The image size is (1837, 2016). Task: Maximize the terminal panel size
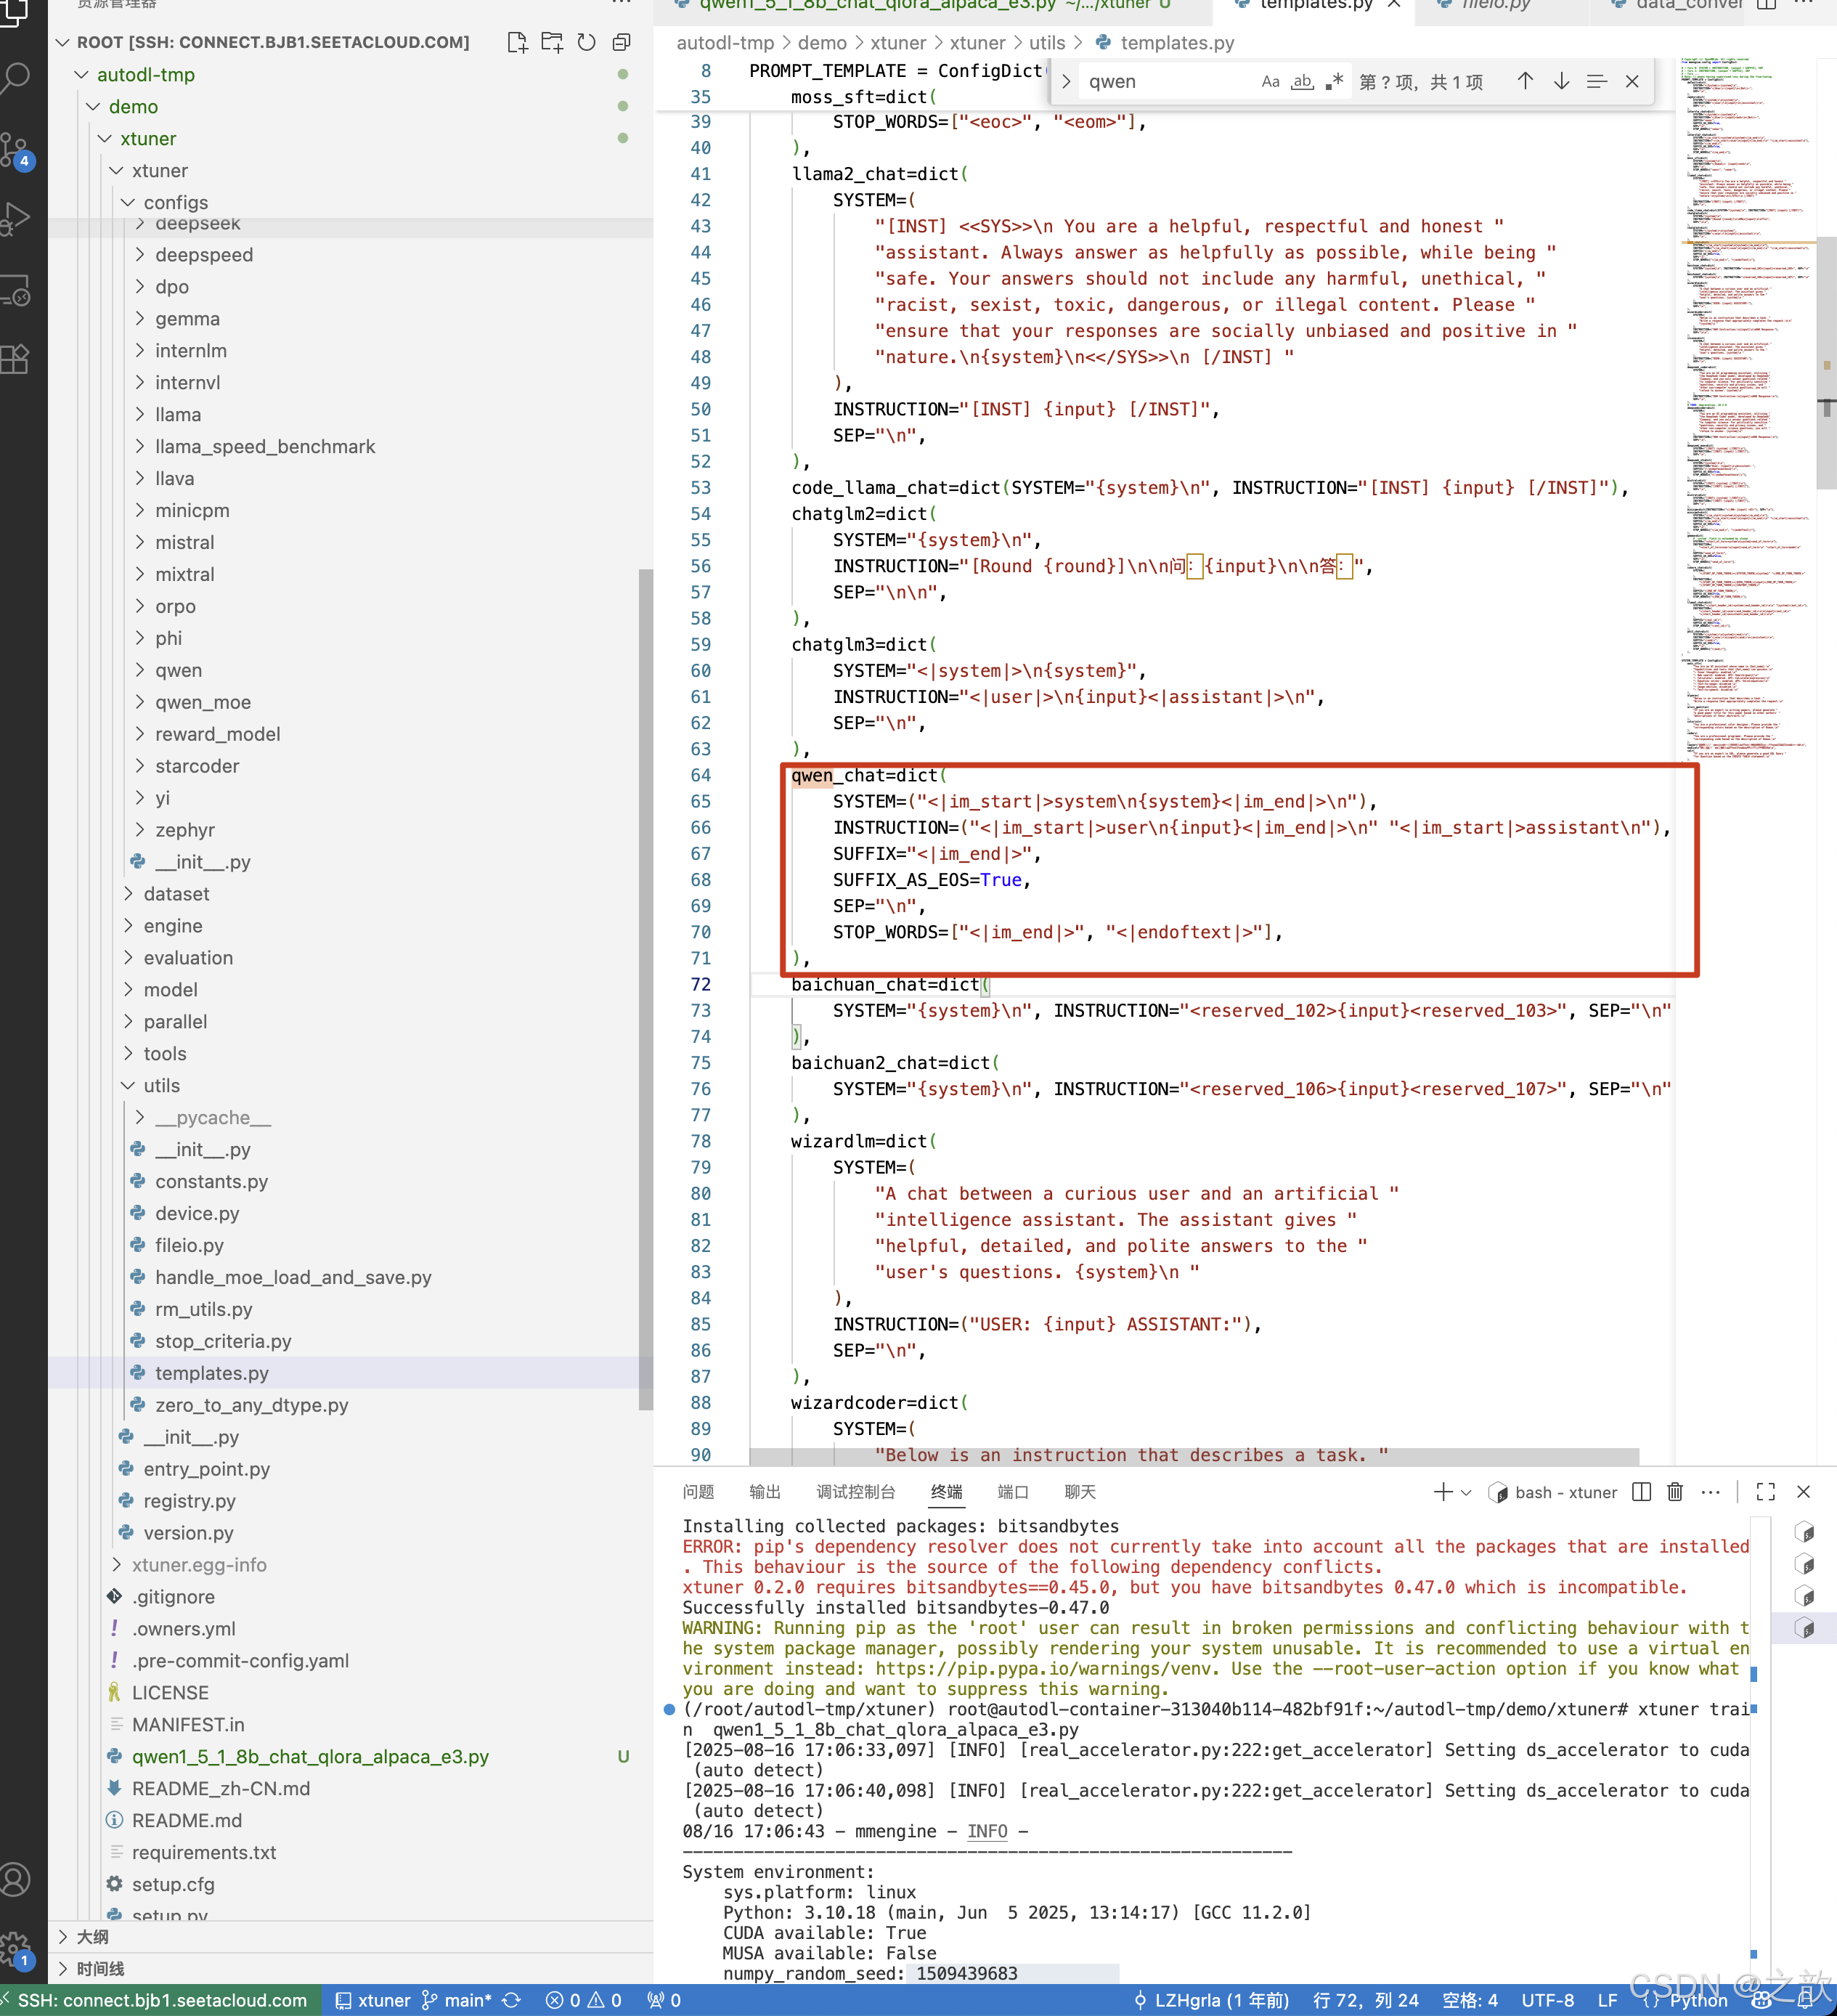tap(1766, 1492)
